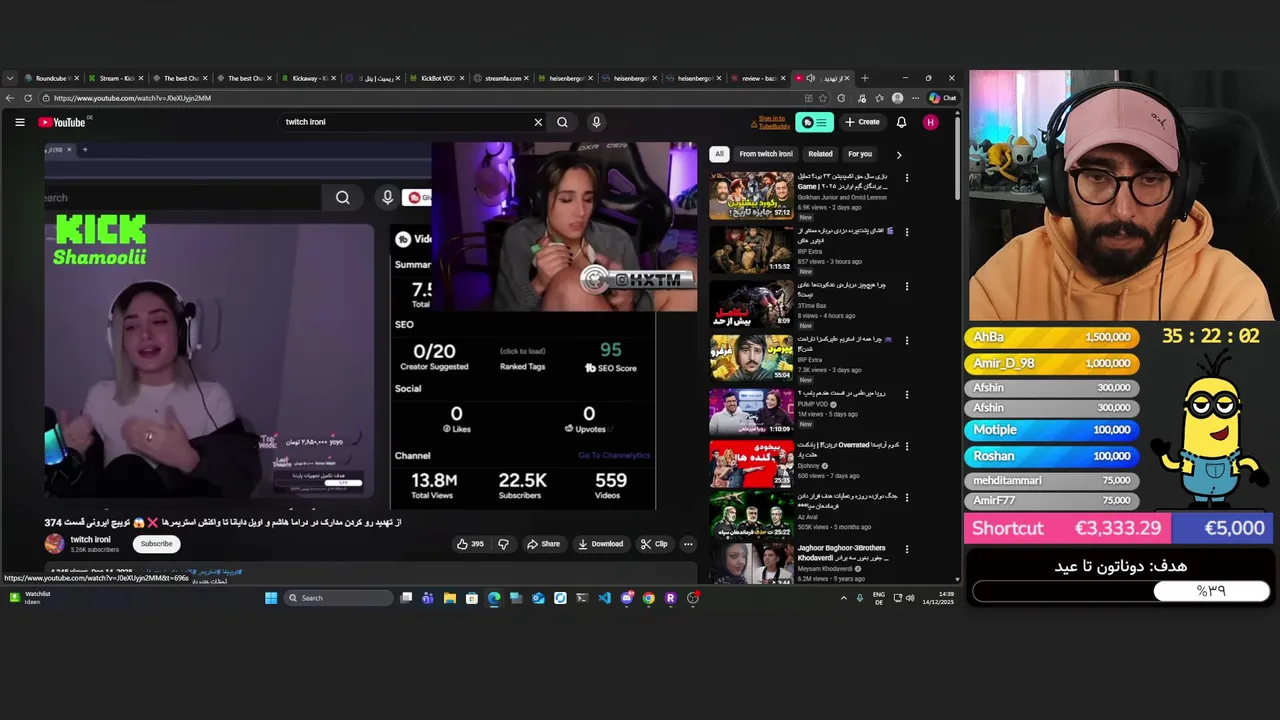Open the YouTube hamburger guide menu

click(19, 122)
